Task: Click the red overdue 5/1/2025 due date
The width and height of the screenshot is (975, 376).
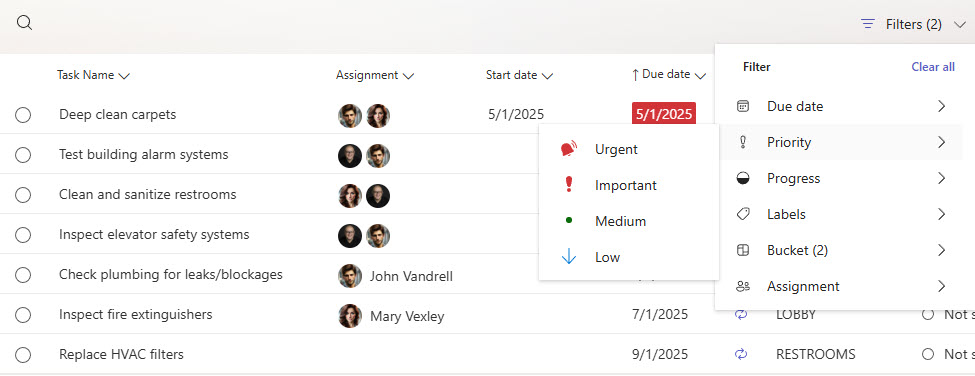Action: (663, 114)
